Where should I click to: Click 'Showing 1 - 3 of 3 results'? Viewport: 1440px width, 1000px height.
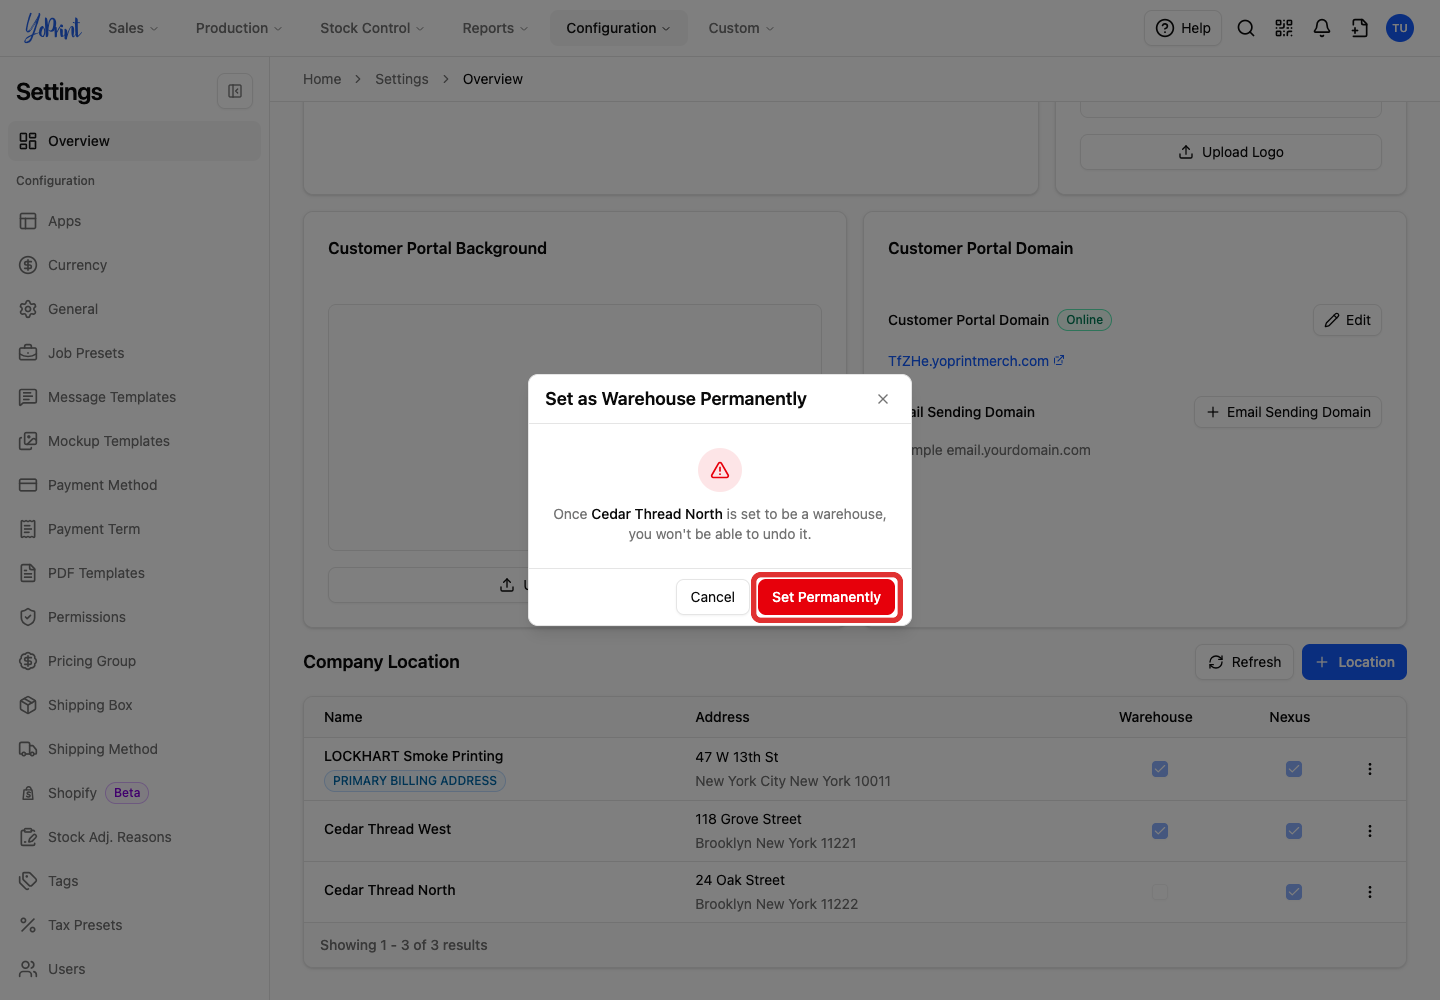pyautogui.click(x=404, y=945)
